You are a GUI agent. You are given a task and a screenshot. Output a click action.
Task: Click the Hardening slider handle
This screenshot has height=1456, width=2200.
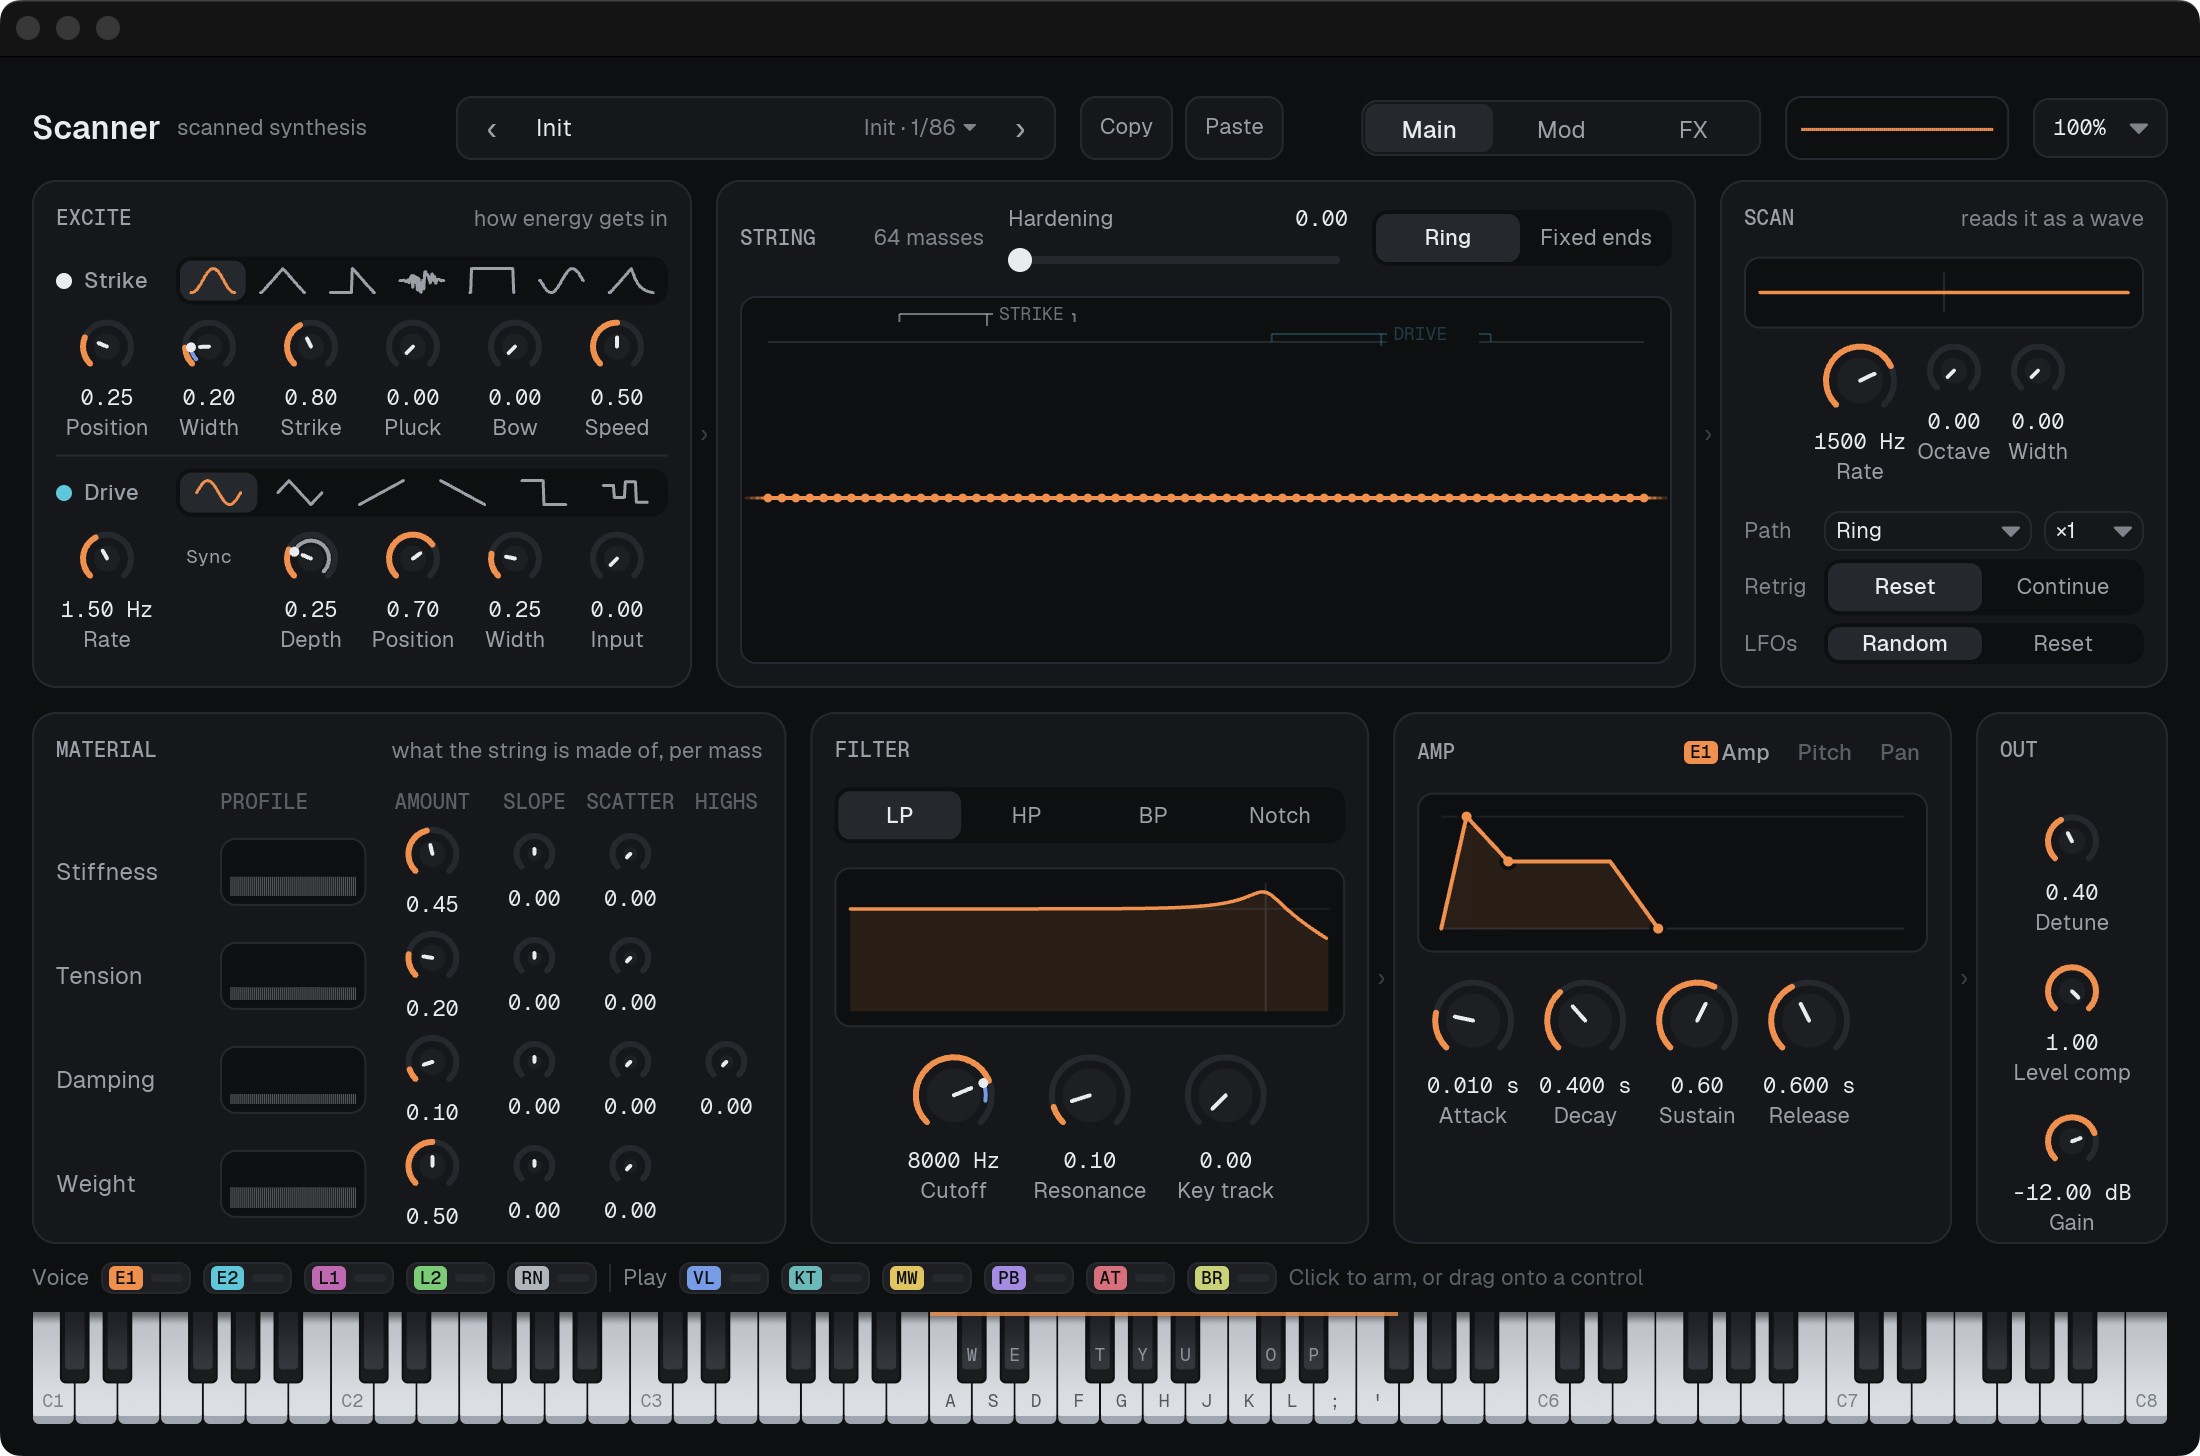[x=1020, y=260]
